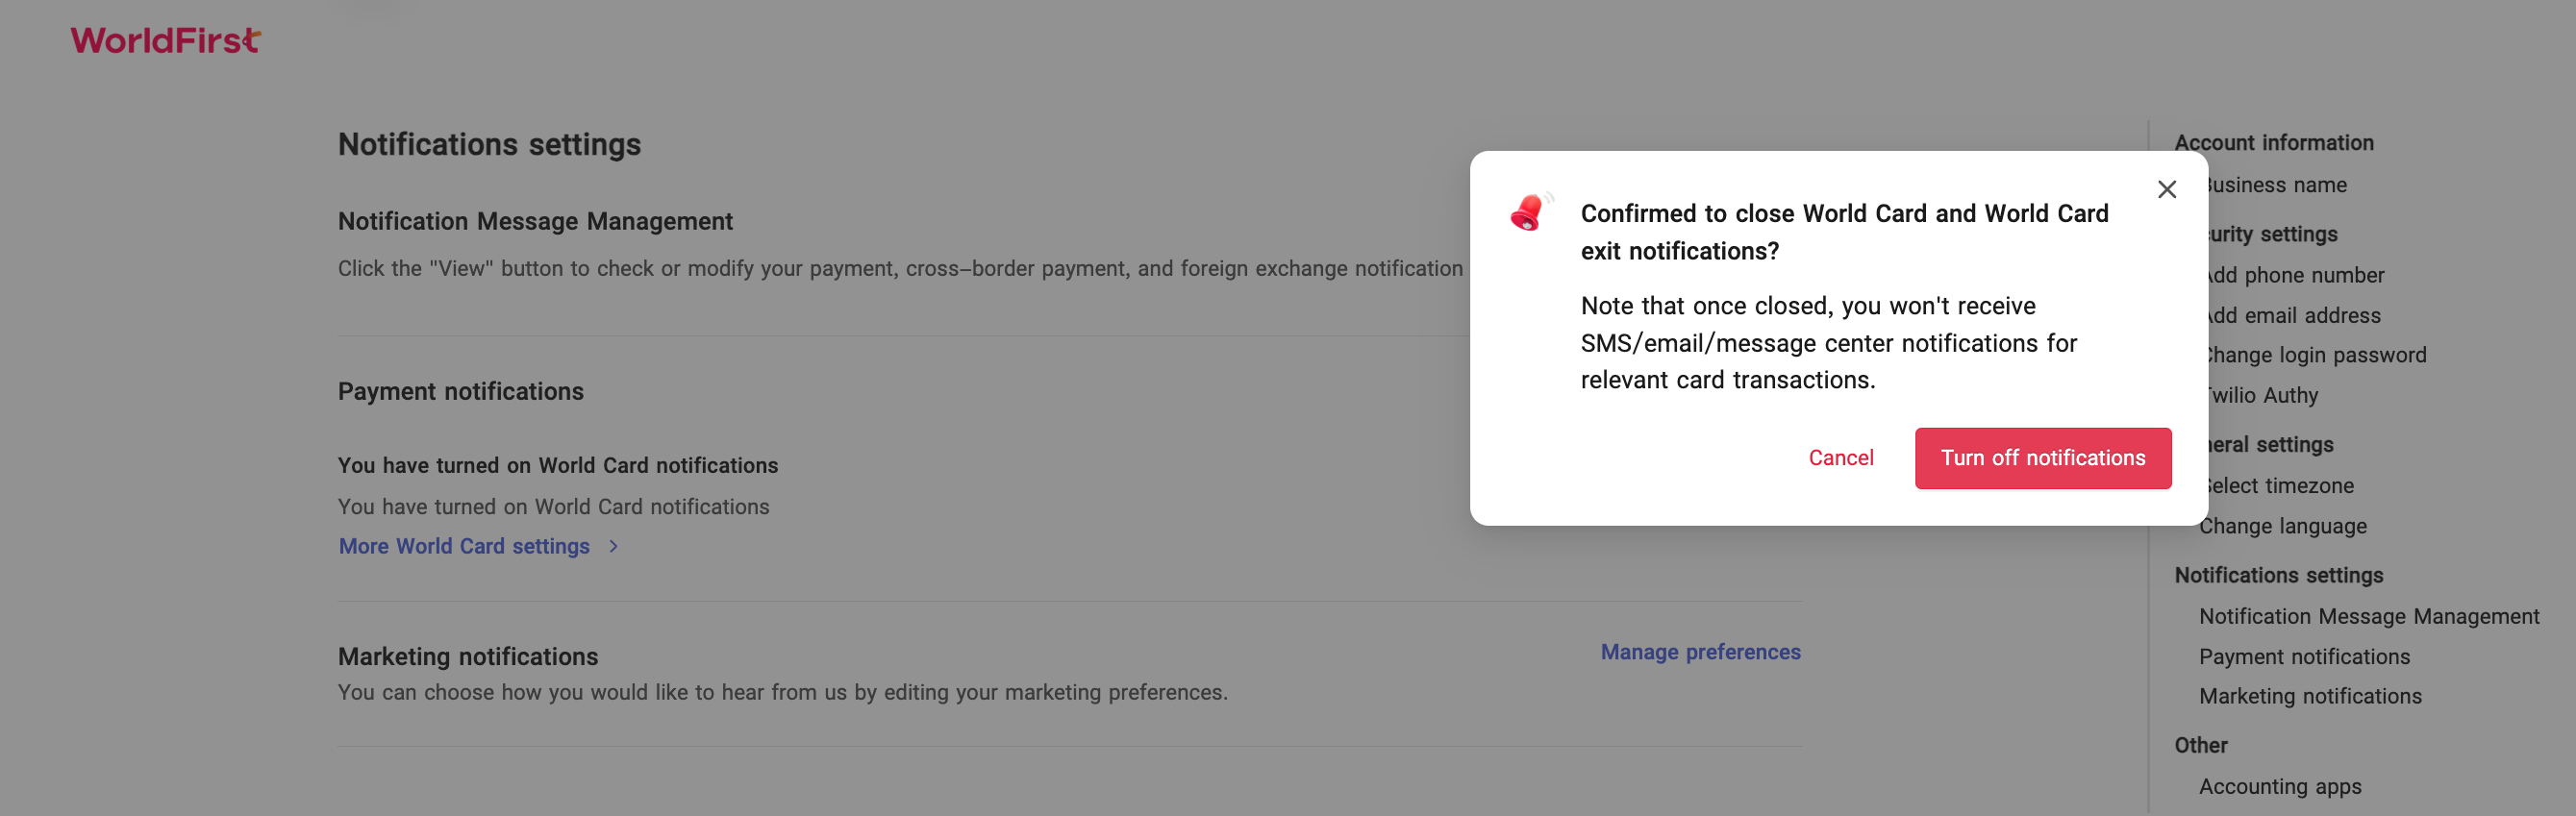The width and height of the screenshot is (2576, 816).
Task: Click Notifications settings sidebar heading
Action: coord(2278,575)
